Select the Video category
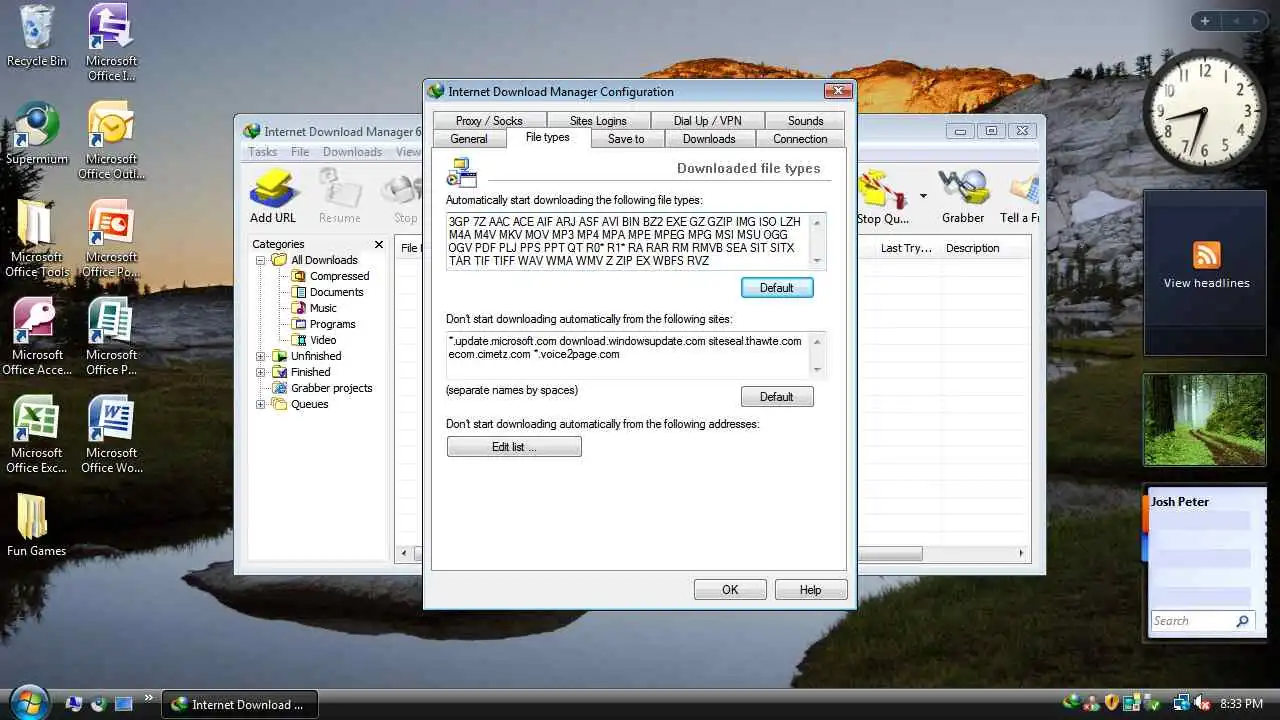 pyautogui.click(x=323, y=340)
